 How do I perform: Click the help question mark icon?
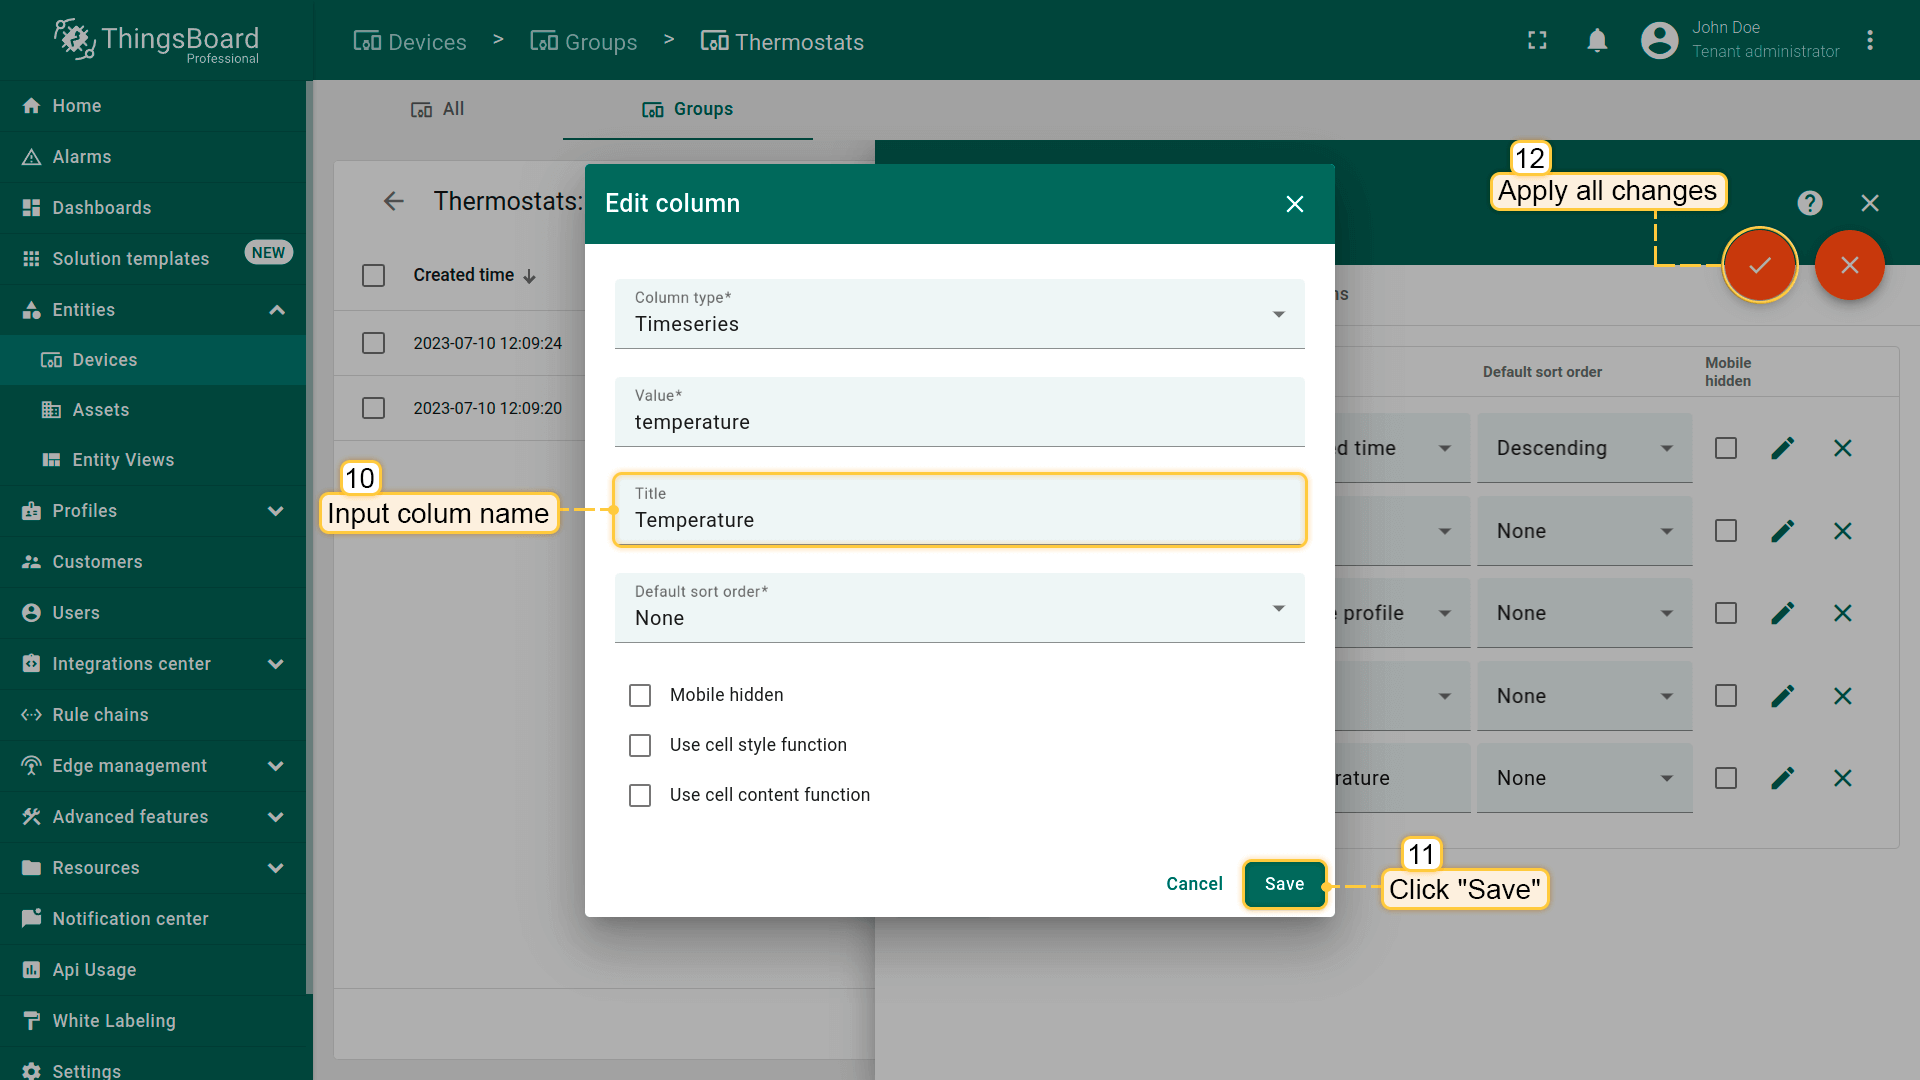1809,203
